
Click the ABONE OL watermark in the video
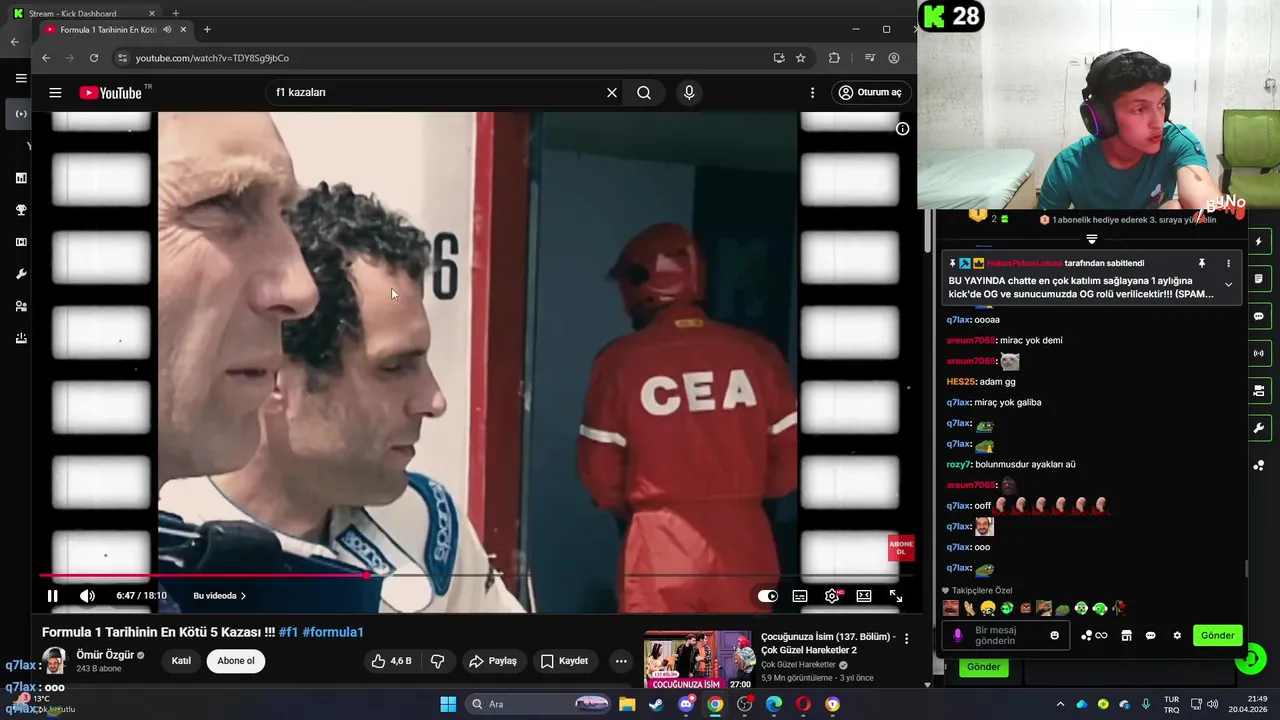pyautogui.click(x=900, y=548)
